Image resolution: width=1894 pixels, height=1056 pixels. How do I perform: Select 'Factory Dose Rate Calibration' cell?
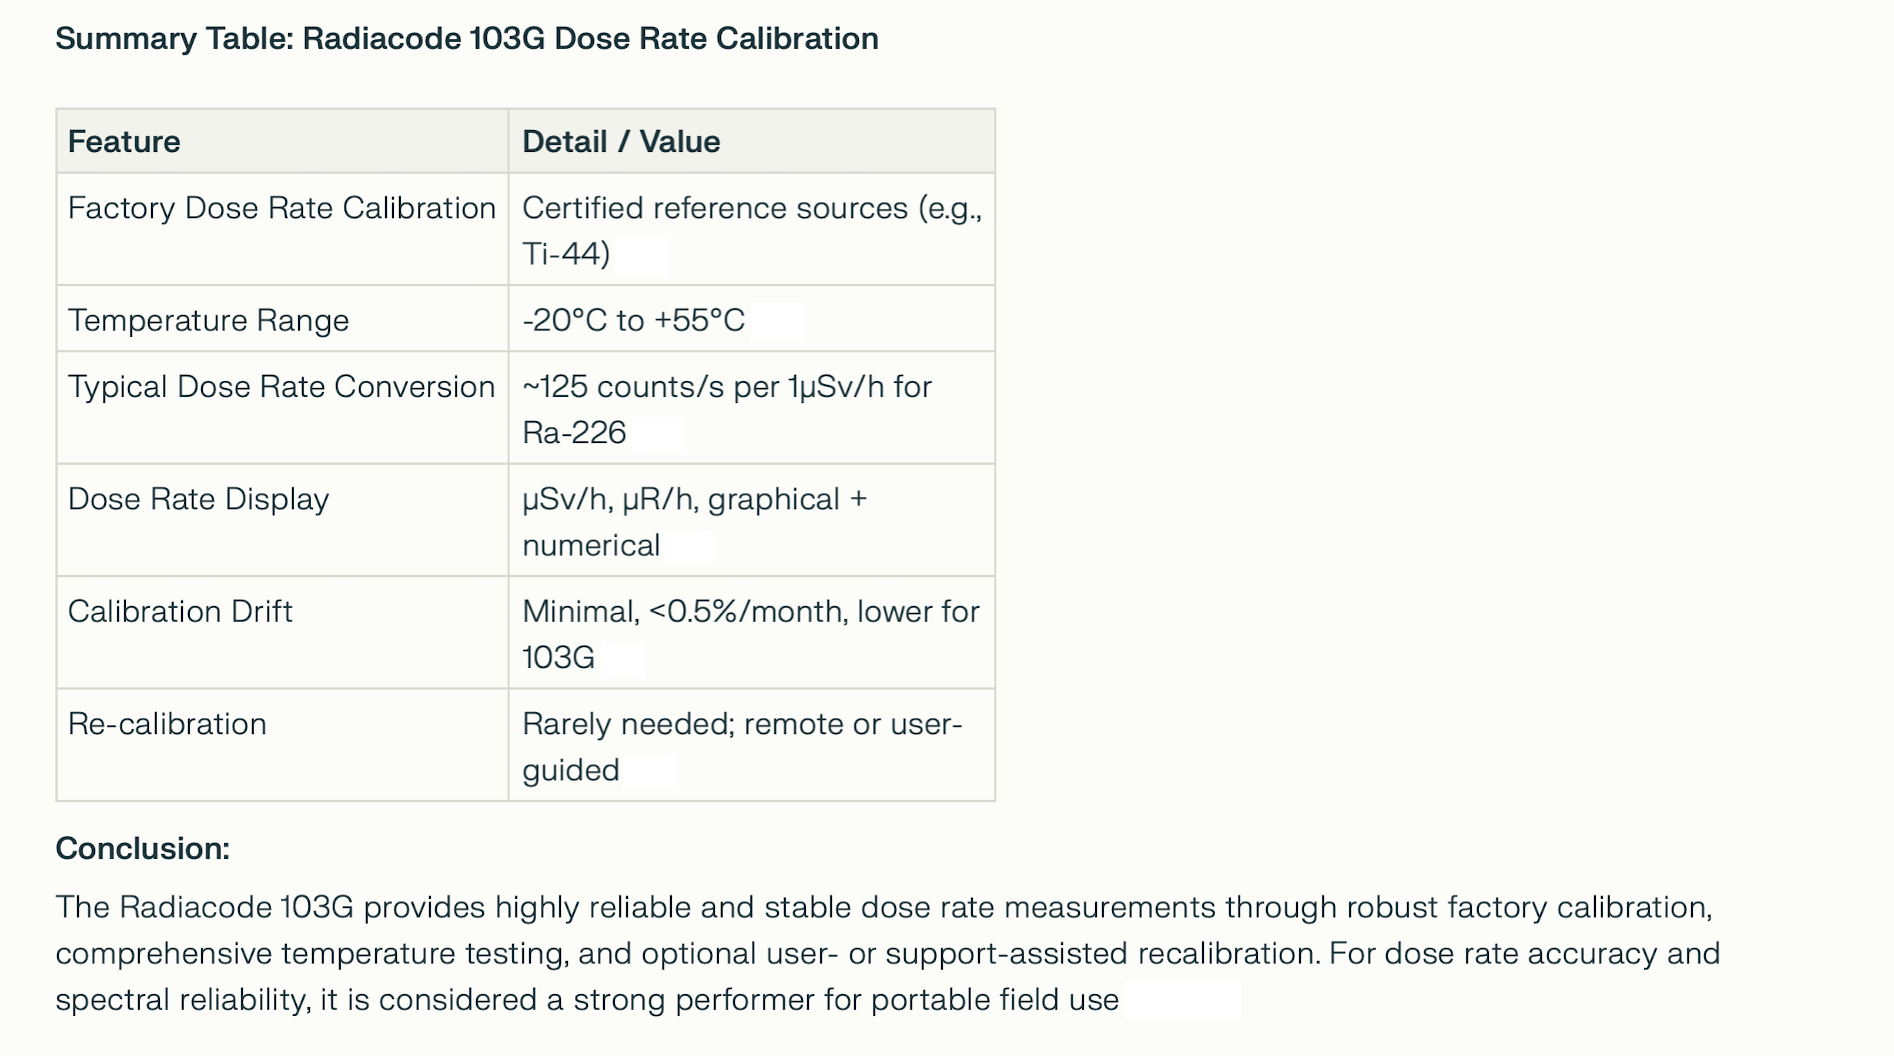tap(283, 230)
